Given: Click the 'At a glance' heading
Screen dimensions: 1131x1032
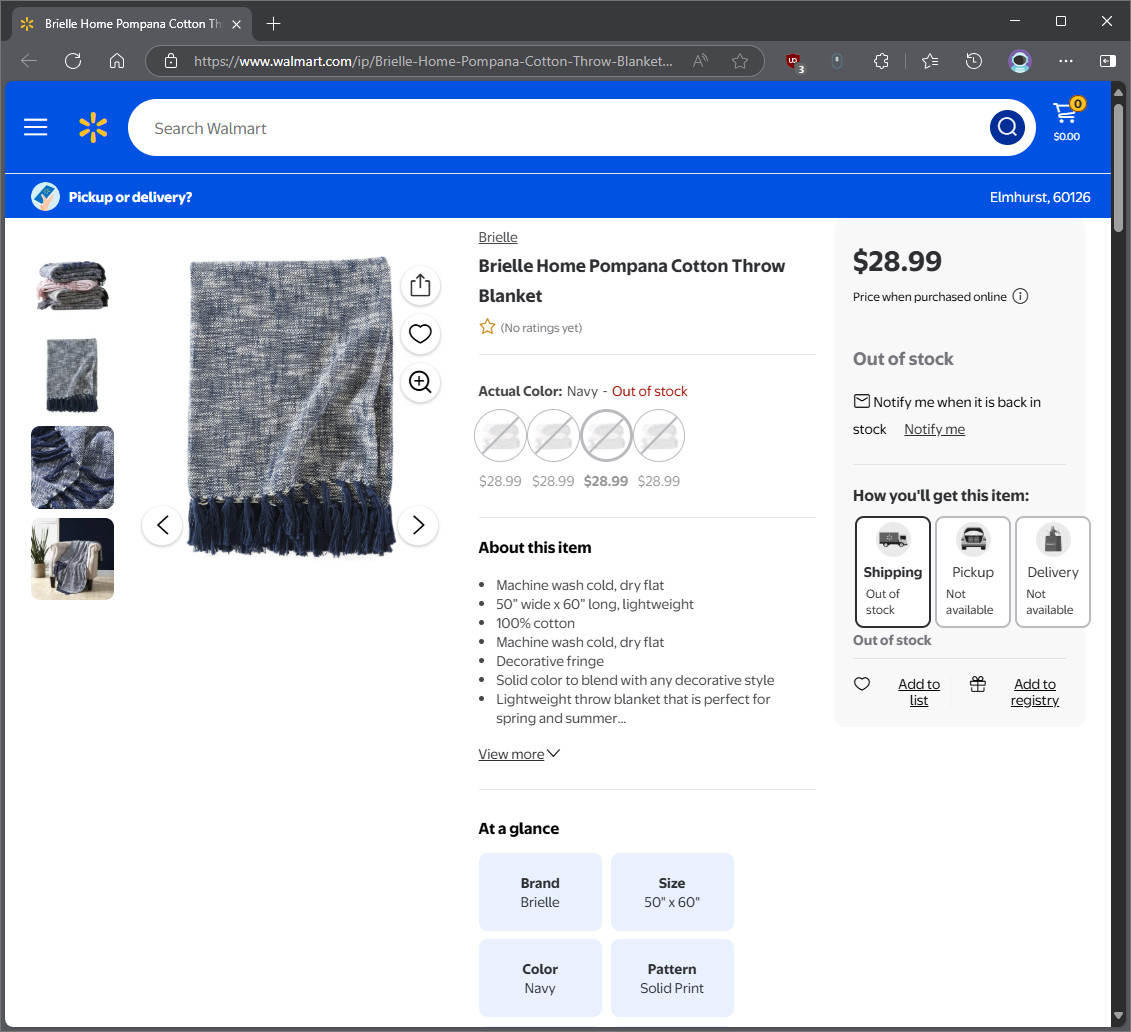Looking at the screenshot, I should tap(519, 829).
